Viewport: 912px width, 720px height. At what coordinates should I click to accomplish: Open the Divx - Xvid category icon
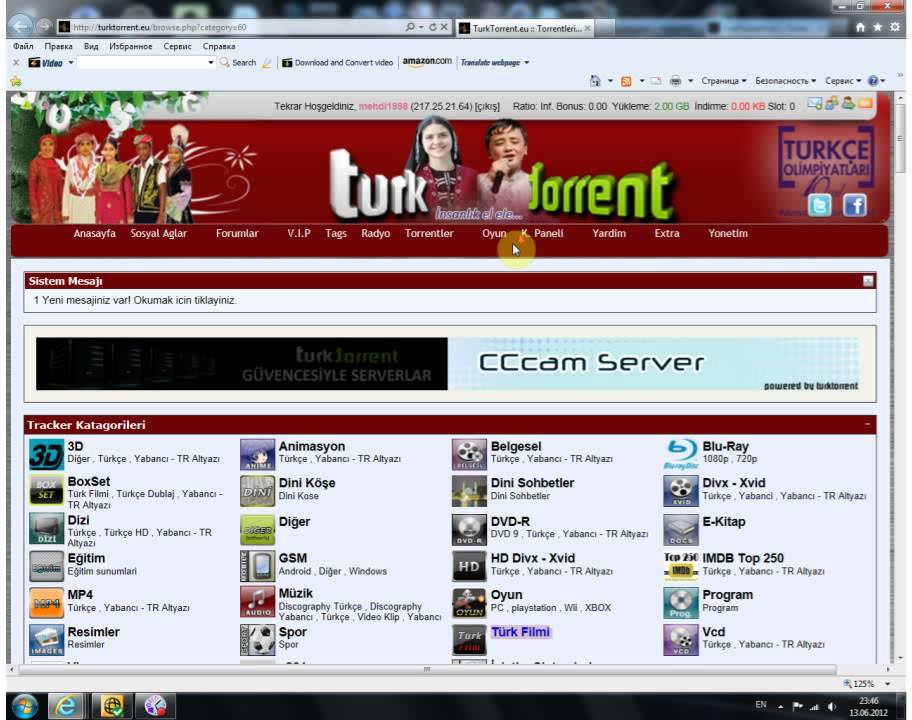tap(681, 490)
